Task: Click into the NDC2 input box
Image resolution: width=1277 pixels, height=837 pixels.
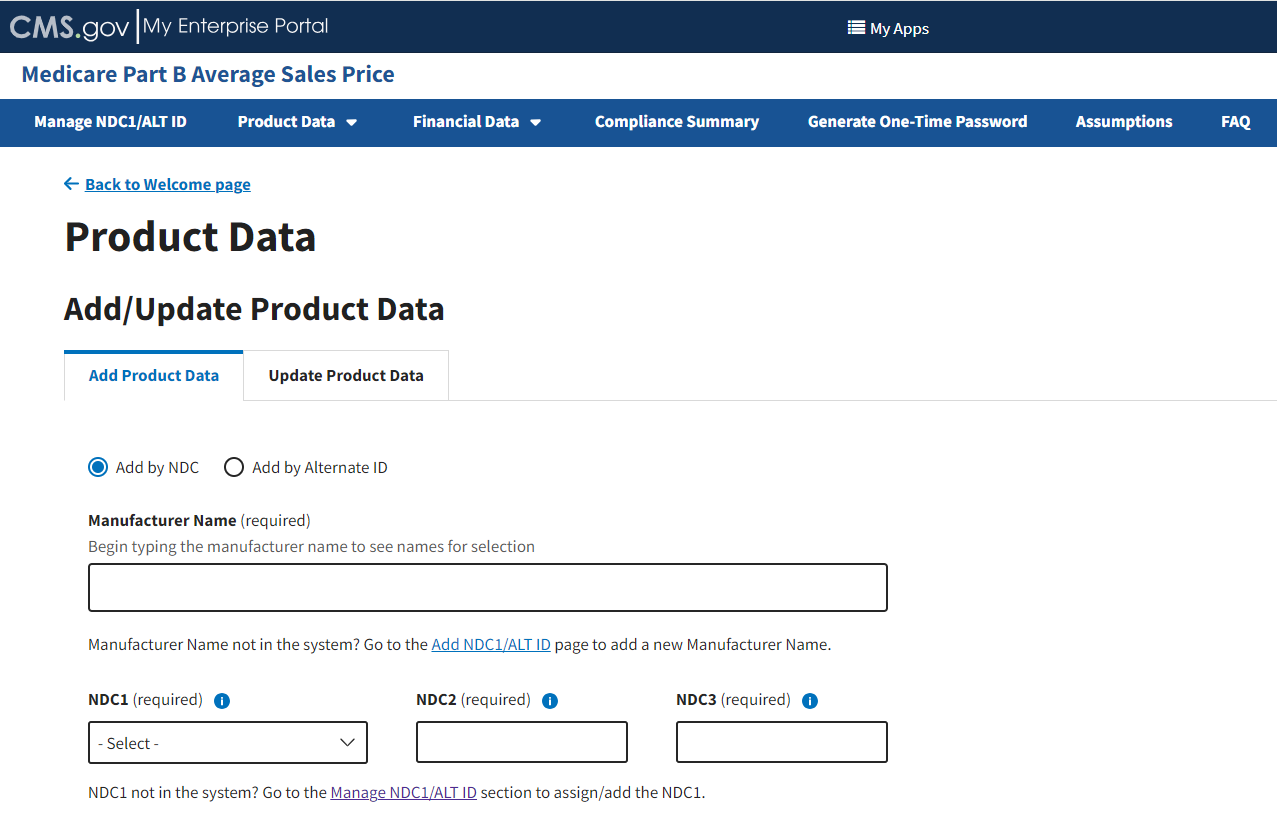Action: click(522, 742)
